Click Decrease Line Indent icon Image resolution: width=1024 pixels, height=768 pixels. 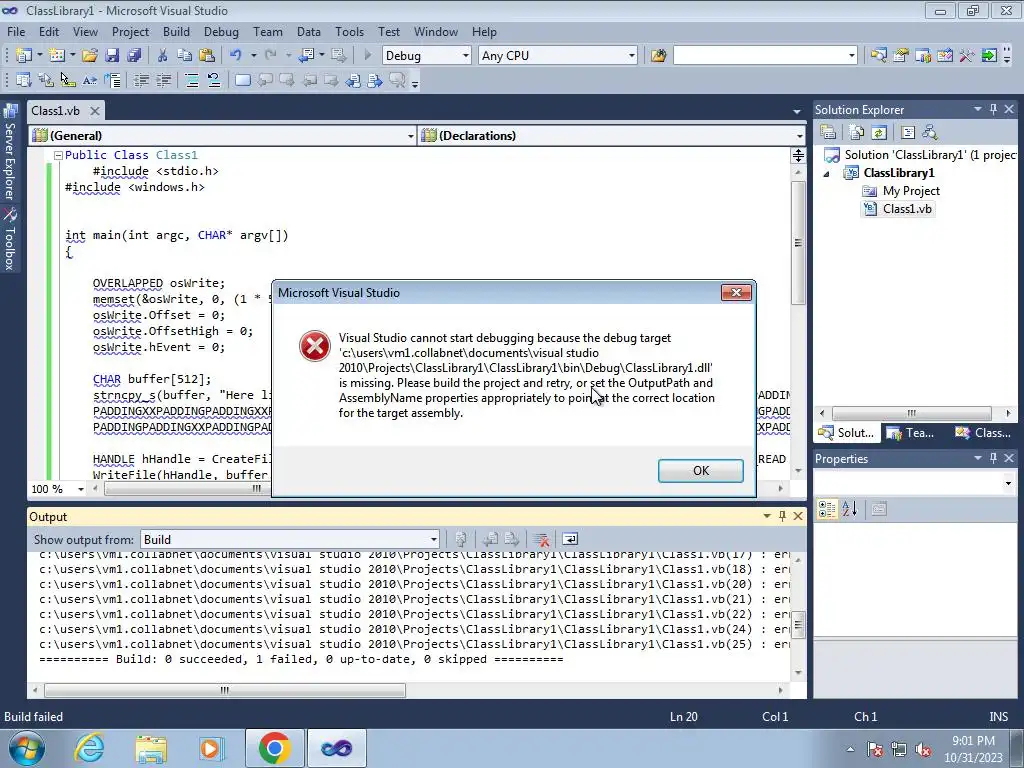click(x=141, y=80)
